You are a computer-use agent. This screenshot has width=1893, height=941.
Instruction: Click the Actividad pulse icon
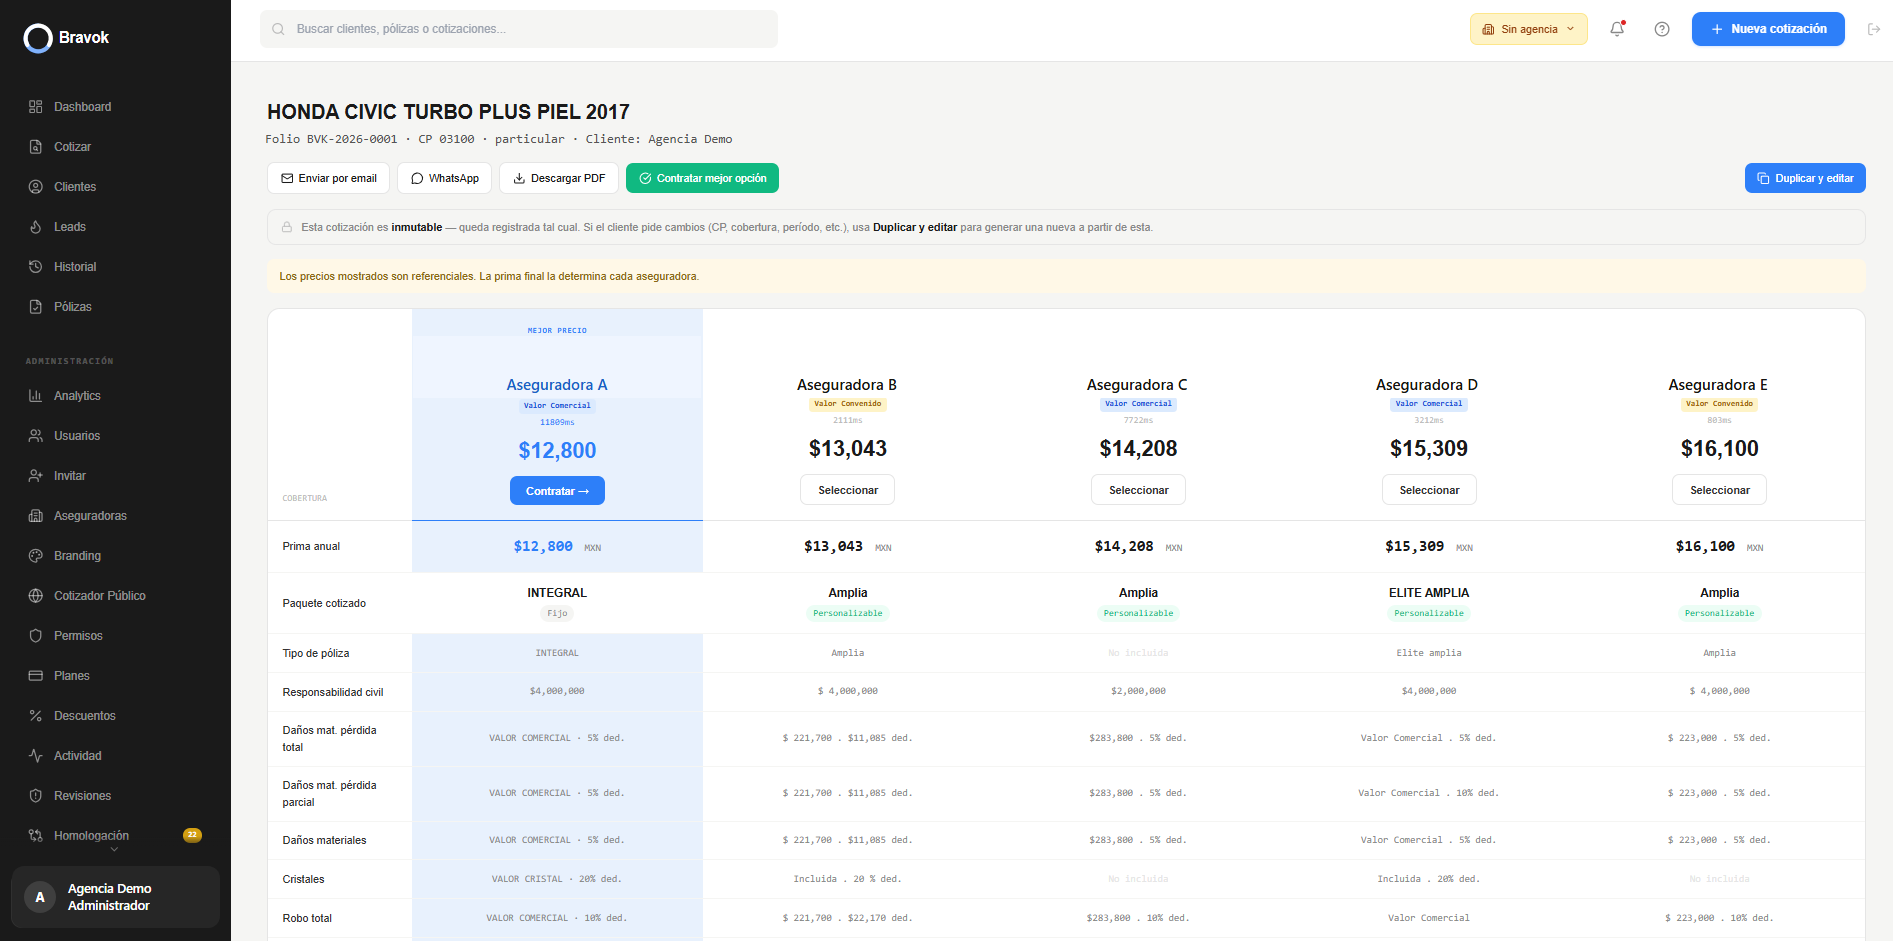pos(36,756)
